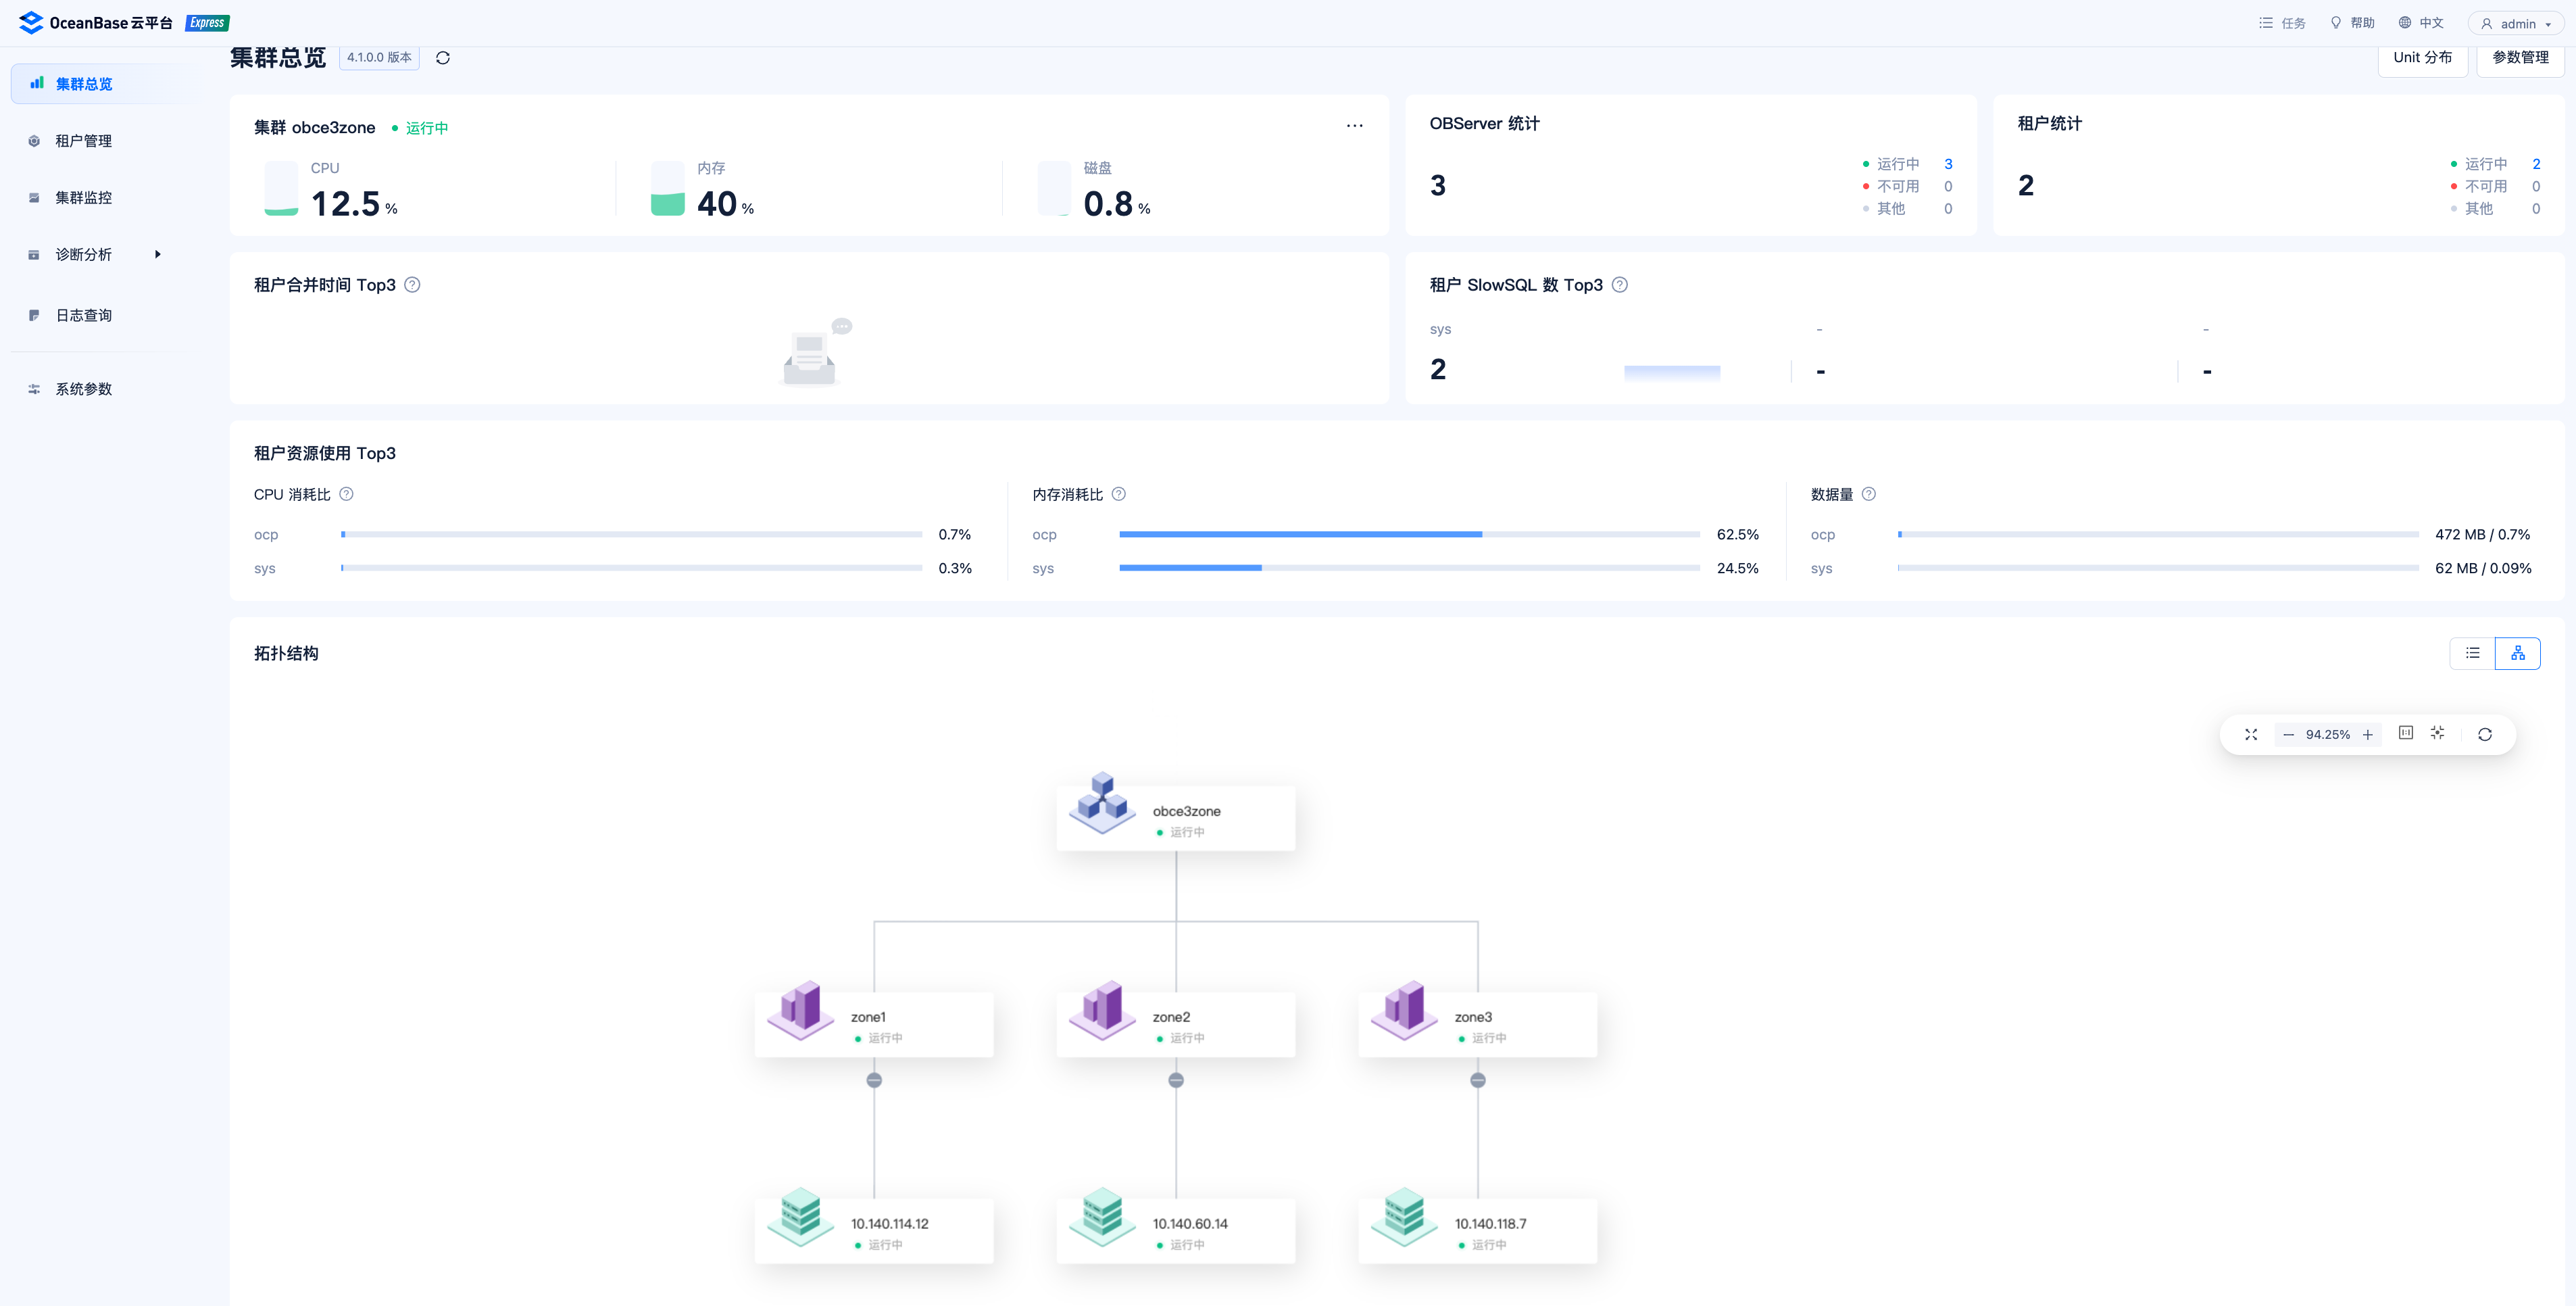Click the topology fit-to-center icon
The image size is (2576, 1306).
tap(2437, 733)
